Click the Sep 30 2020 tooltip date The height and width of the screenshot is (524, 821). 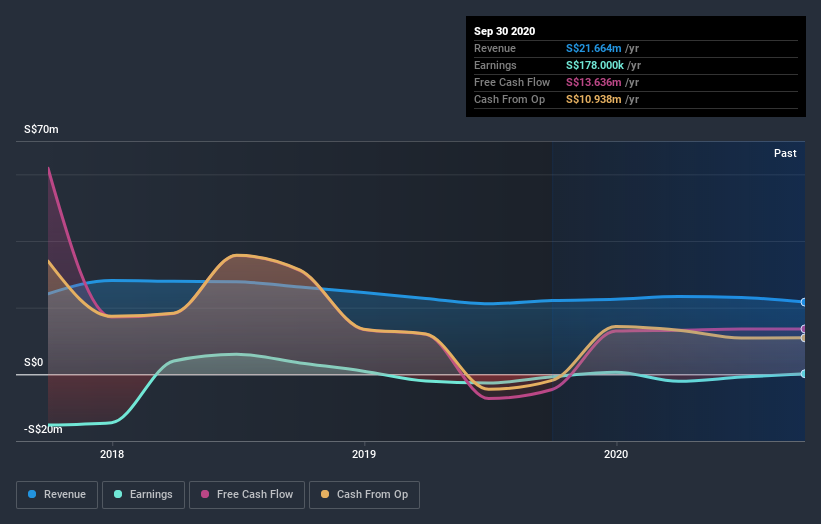[x=504, y=31]
